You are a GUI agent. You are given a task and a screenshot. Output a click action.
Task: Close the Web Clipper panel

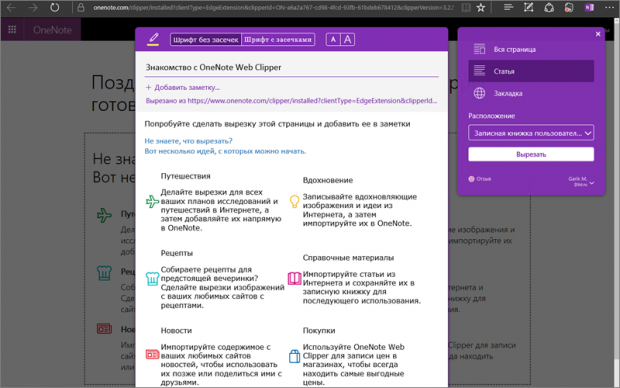[x=598, y=34]
